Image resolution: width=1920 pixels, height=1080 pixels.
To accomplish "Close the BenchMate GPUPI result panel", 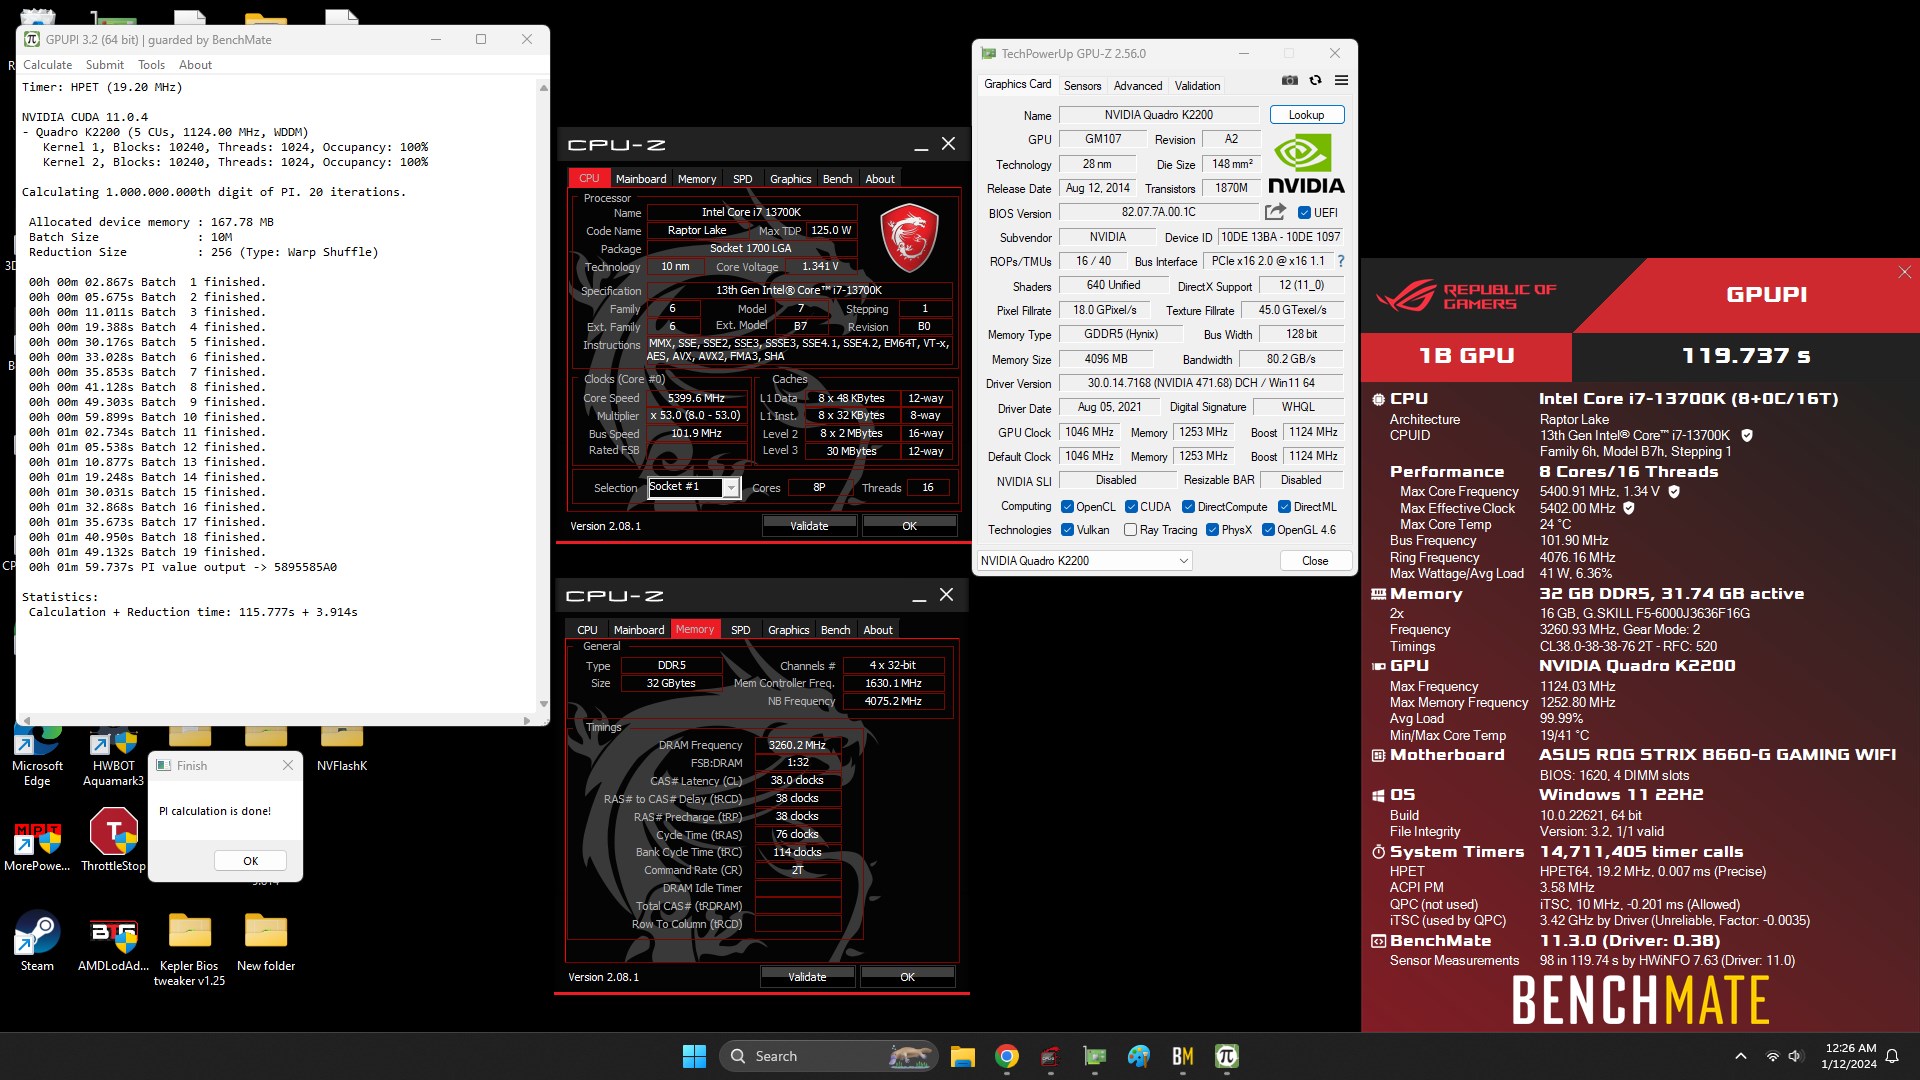I will [x=1904, y=272].
